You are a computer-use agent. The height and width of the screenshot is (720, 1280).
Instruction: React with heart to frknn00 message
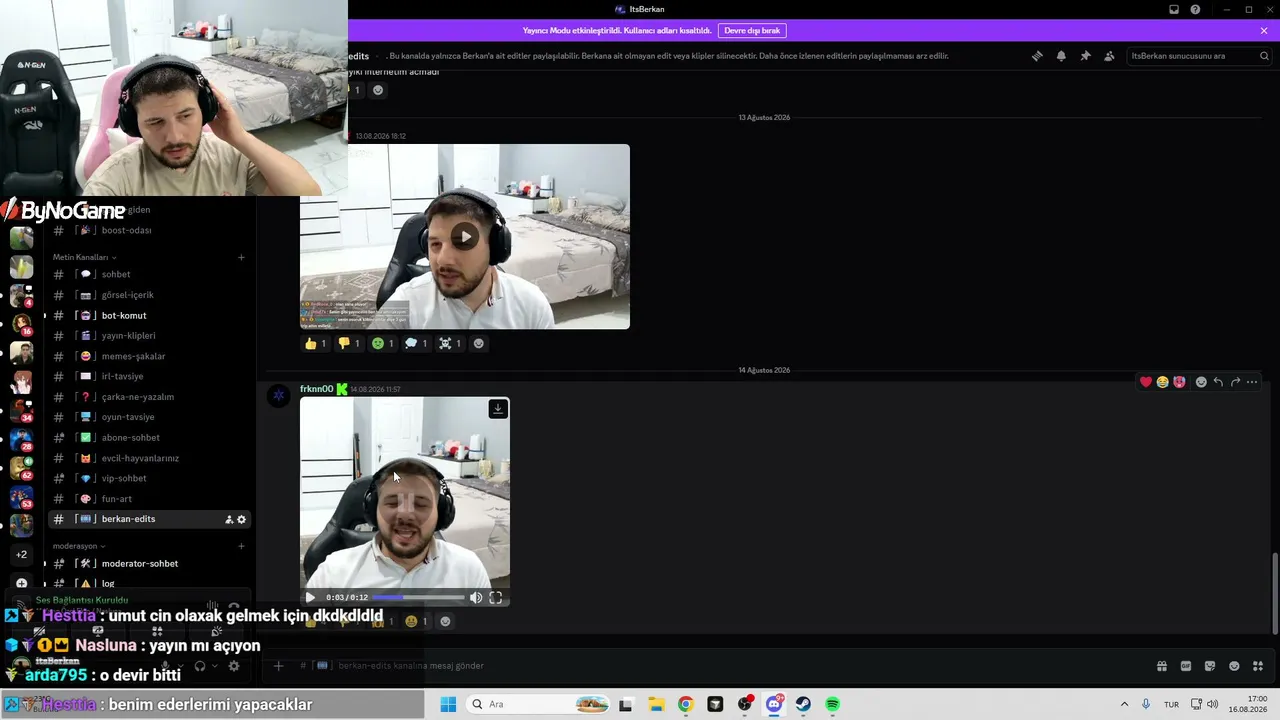click(x=1146, y=382)
